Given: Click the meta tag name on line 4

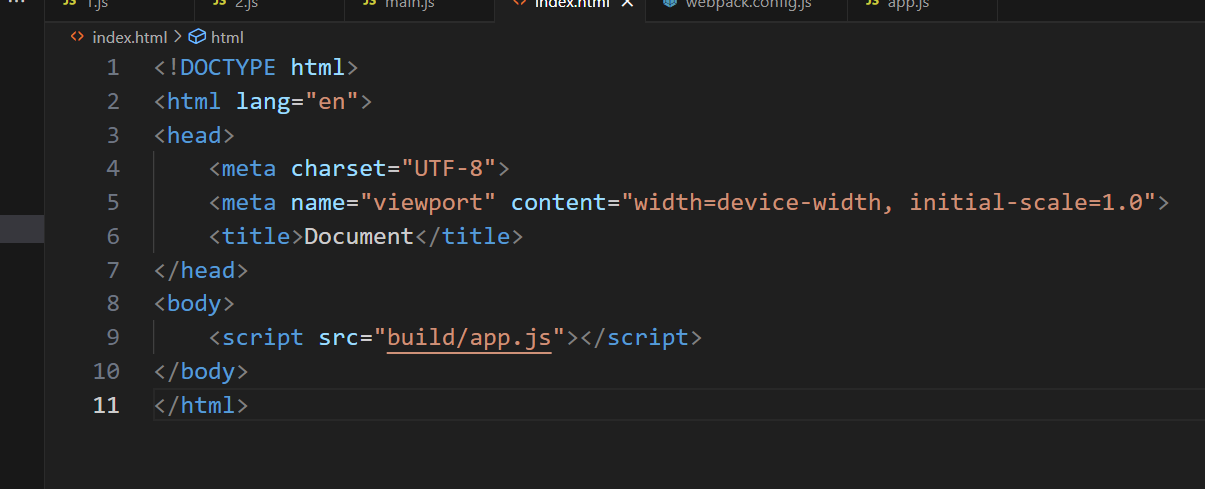Looking at the screenshot, I should coord(249,169).
